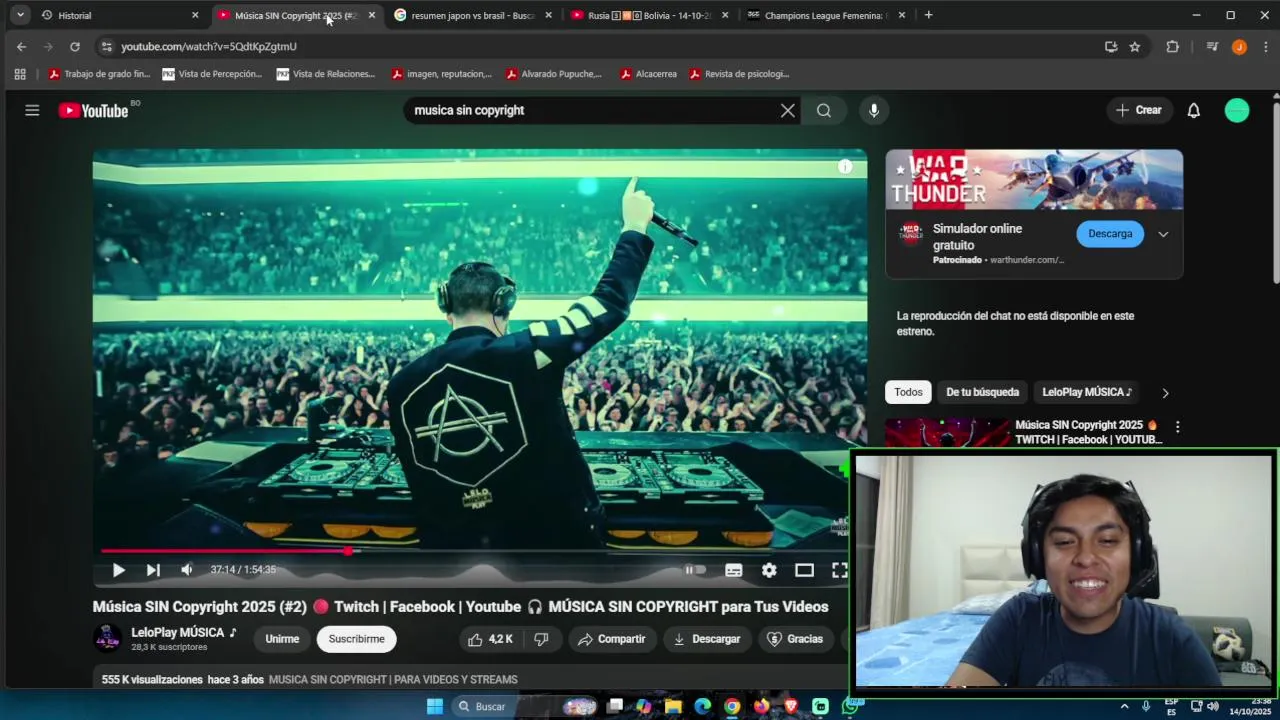1280x720 pixels.
Task: Subscribe with the Suscribirme button
Action: coord(357,639)
